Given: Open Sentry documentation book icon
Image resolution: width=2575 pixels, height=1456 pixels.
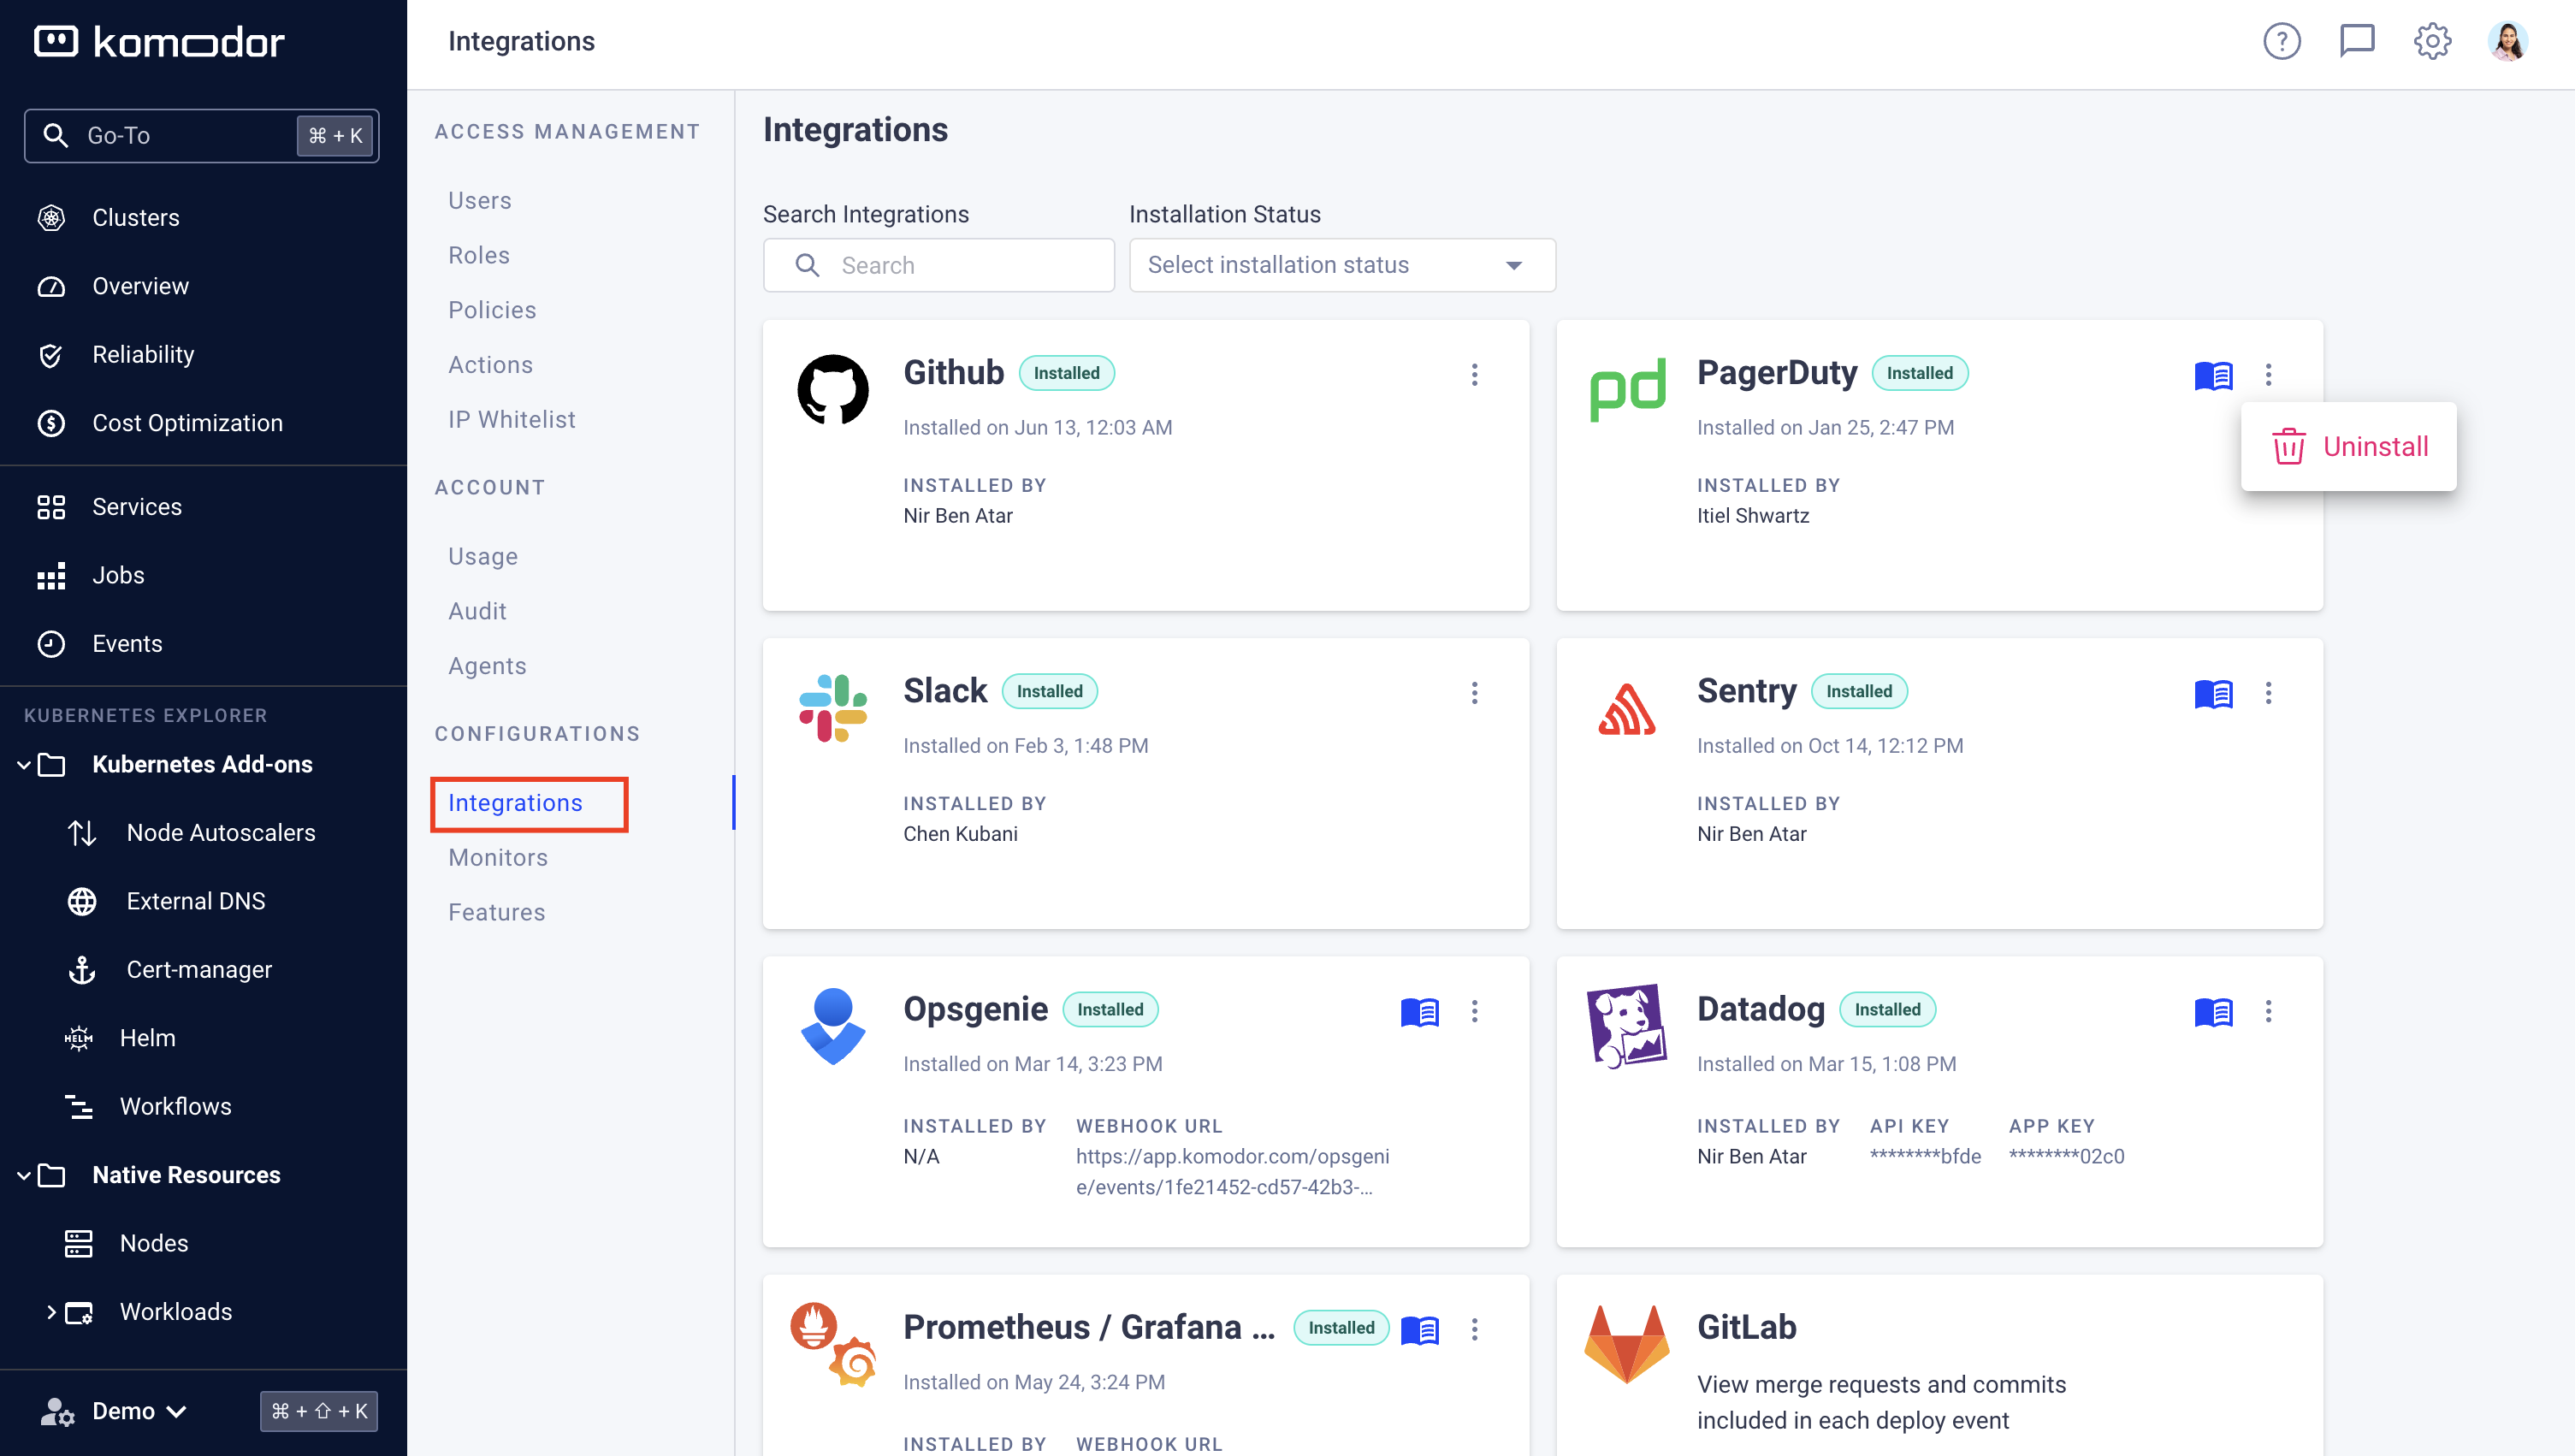Looking at the screenshot, I should [x=2213, y=693].
